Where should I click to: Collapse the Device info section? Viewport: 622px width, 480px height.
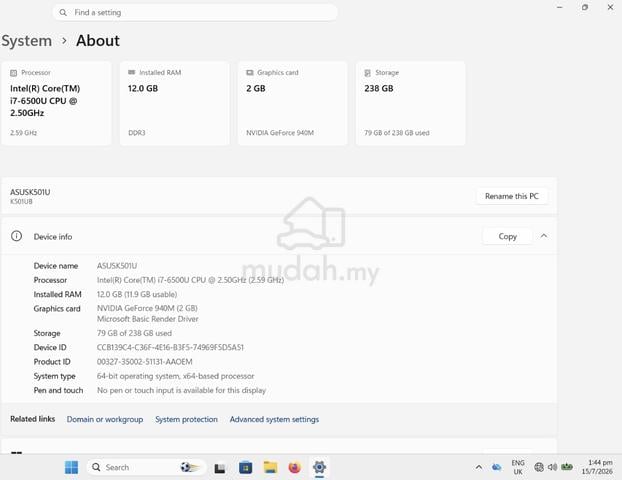tap(544, 236)
